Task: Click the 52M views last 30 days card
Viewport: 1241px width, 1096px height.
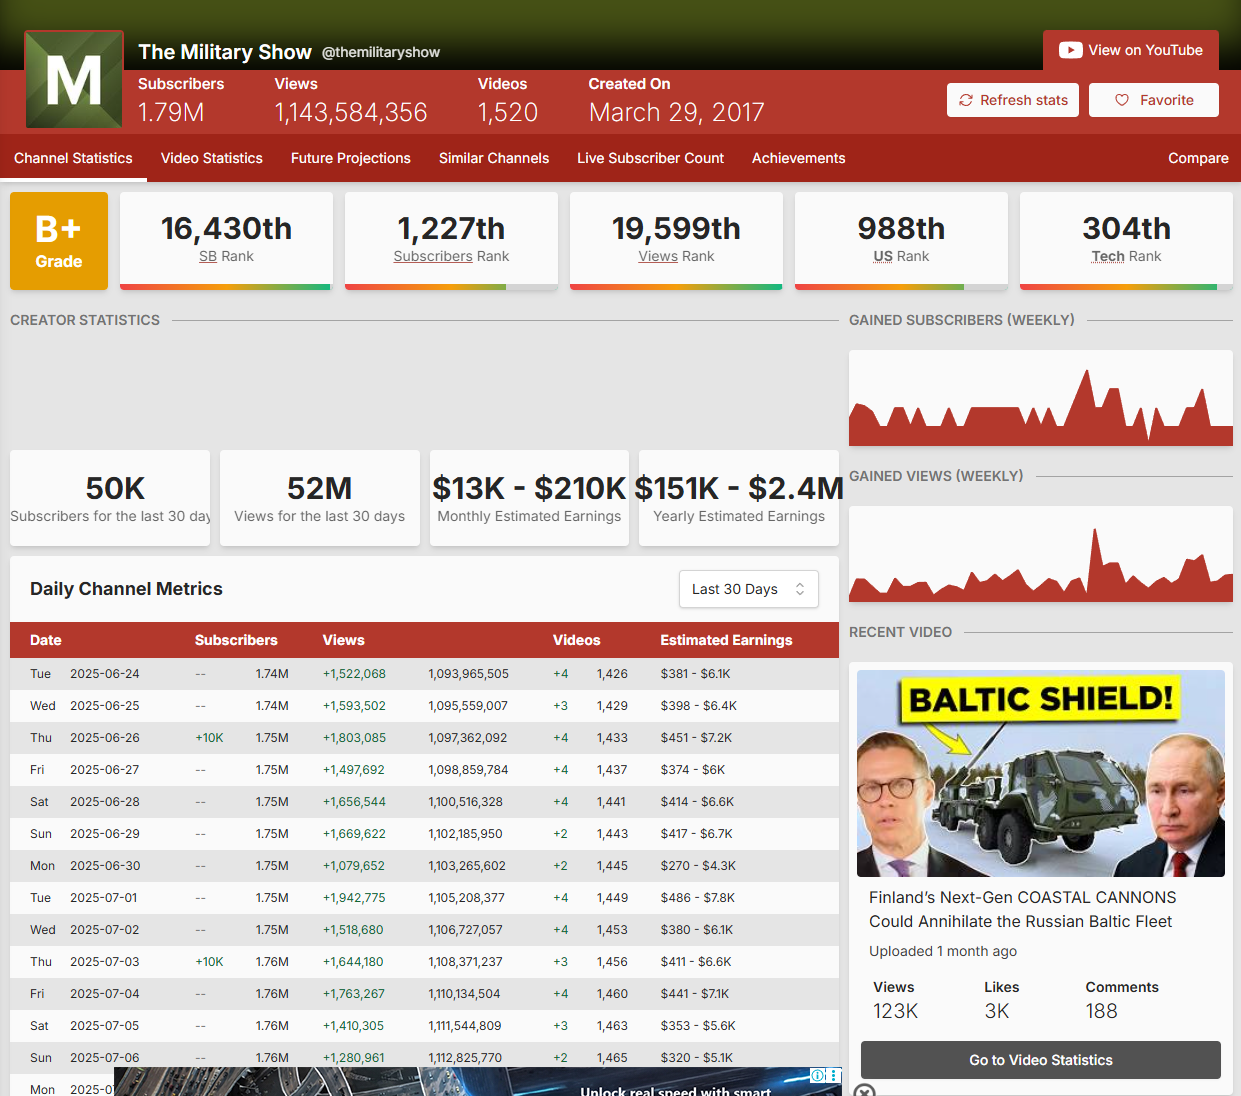Action: [320, 498]
